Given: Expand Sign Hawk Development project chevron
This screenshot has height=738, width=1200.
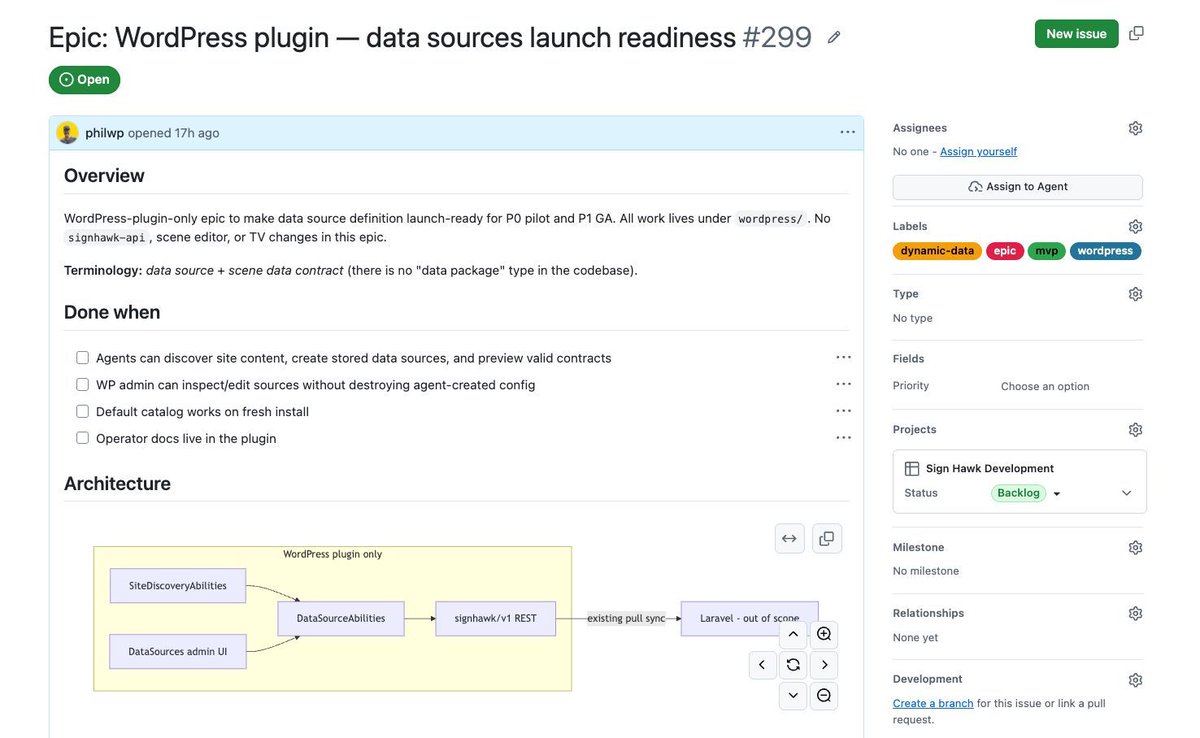Looking at the screenshot, I should tap(1127, 493).
